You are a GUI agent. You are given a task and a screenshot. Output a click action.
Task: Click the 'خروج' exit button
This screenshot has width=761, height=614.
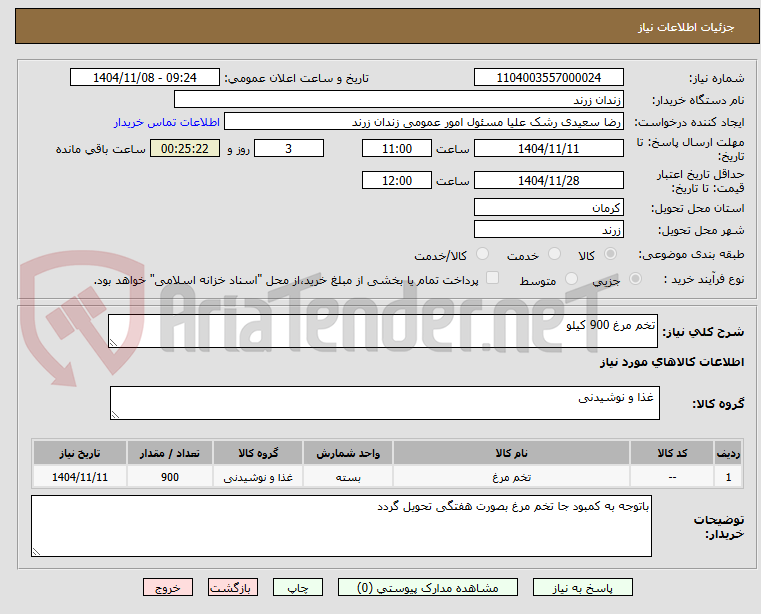coord(167,587)
